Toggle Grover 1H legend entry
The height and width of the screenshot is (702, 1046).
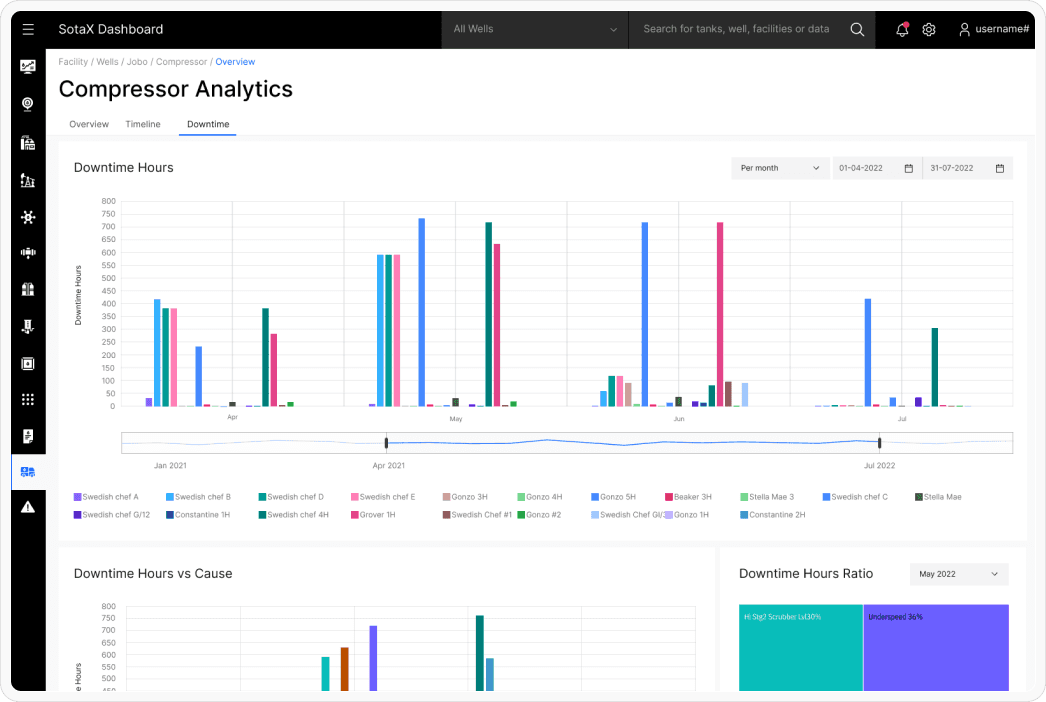(373, 515)
